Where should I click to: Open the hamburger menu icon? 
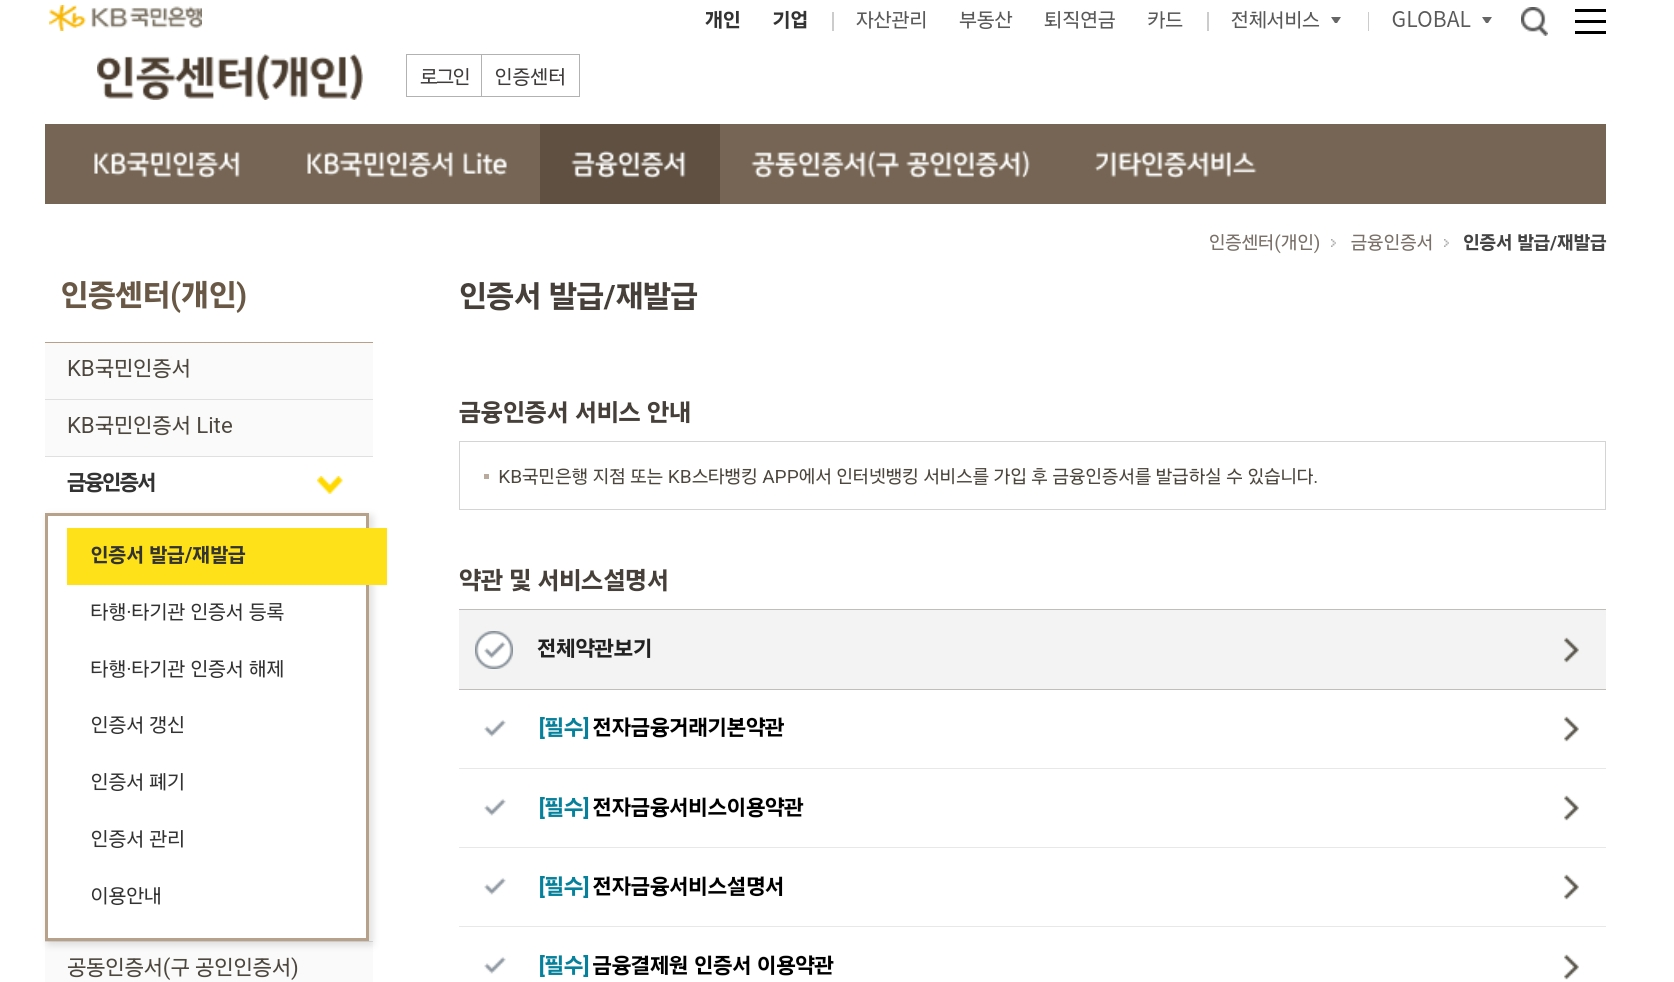1590,21
